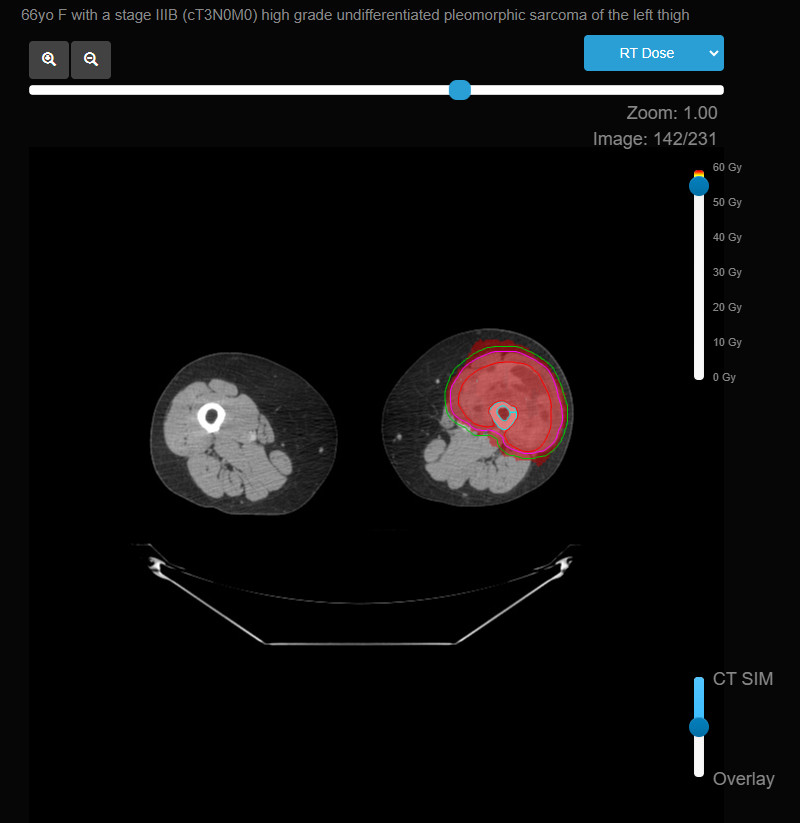This screenshot has width=800, height=823.
Task: Click the right thigh femur in CT image
Action: tap(211, 417)
